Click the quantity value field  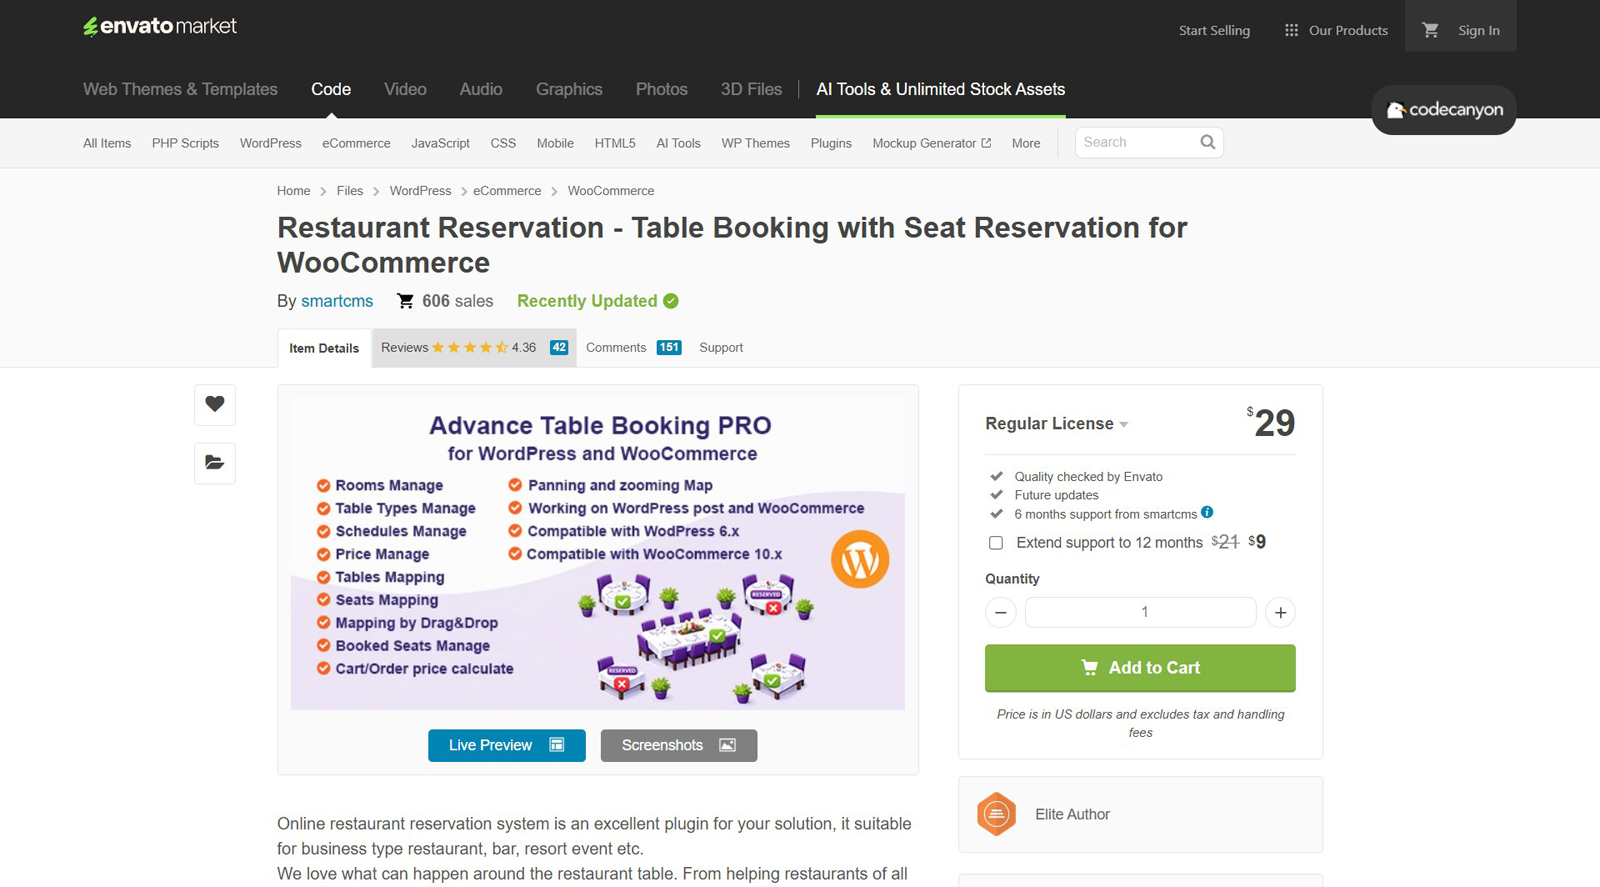pyautogui.click(x=1140, y=612)
